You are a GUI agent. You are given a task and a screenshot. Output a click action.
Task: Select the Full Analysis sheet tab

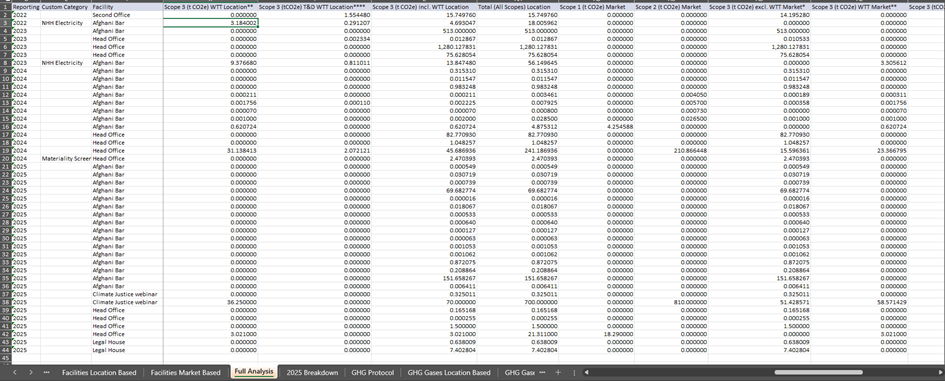[254, 372]
